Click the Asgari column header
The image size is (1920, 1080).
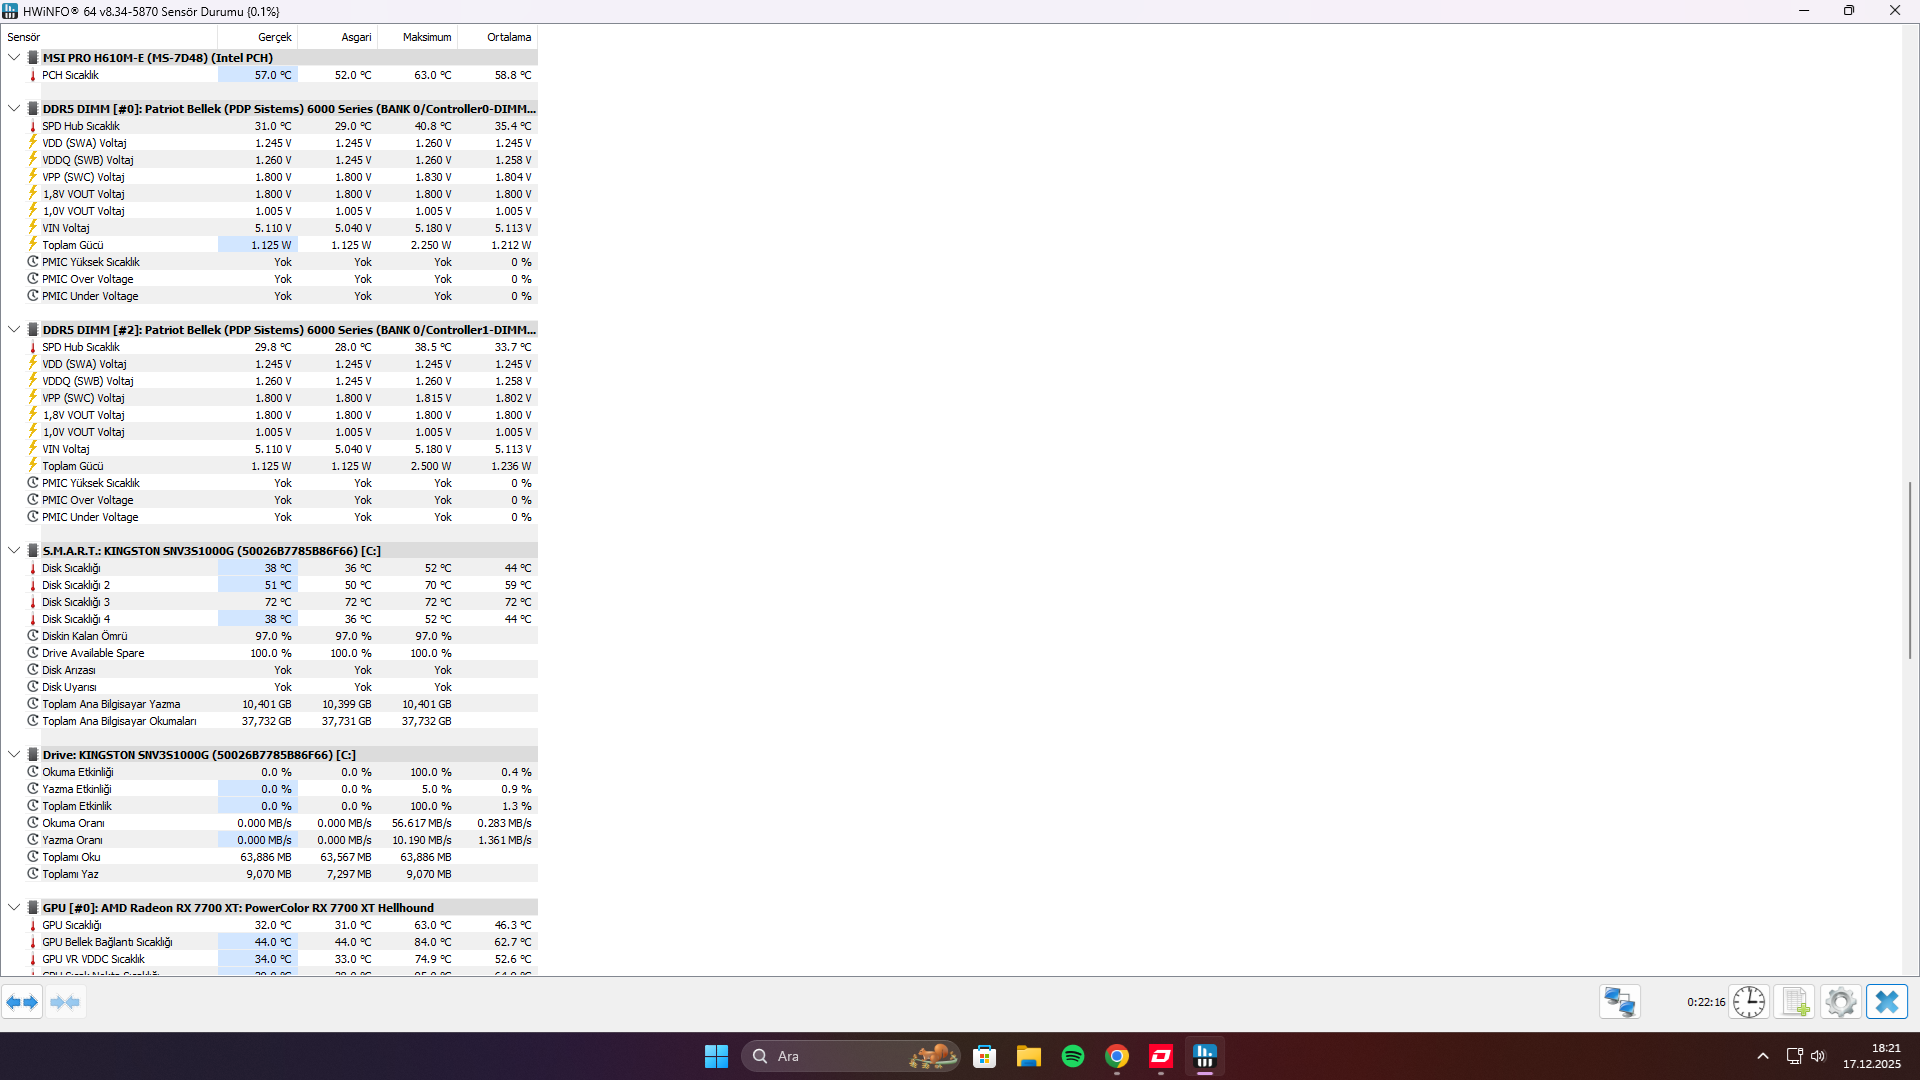[x=338, y=37]
